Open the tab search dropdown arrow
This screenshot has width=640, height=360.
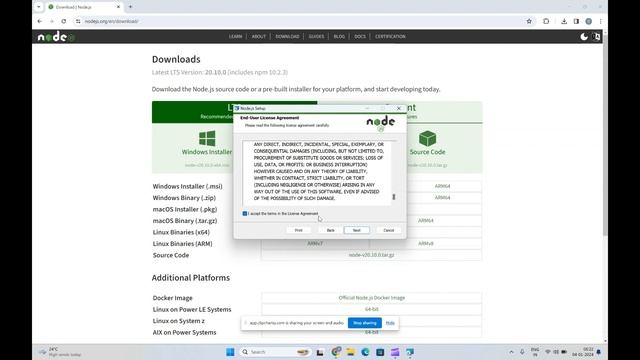39,7
